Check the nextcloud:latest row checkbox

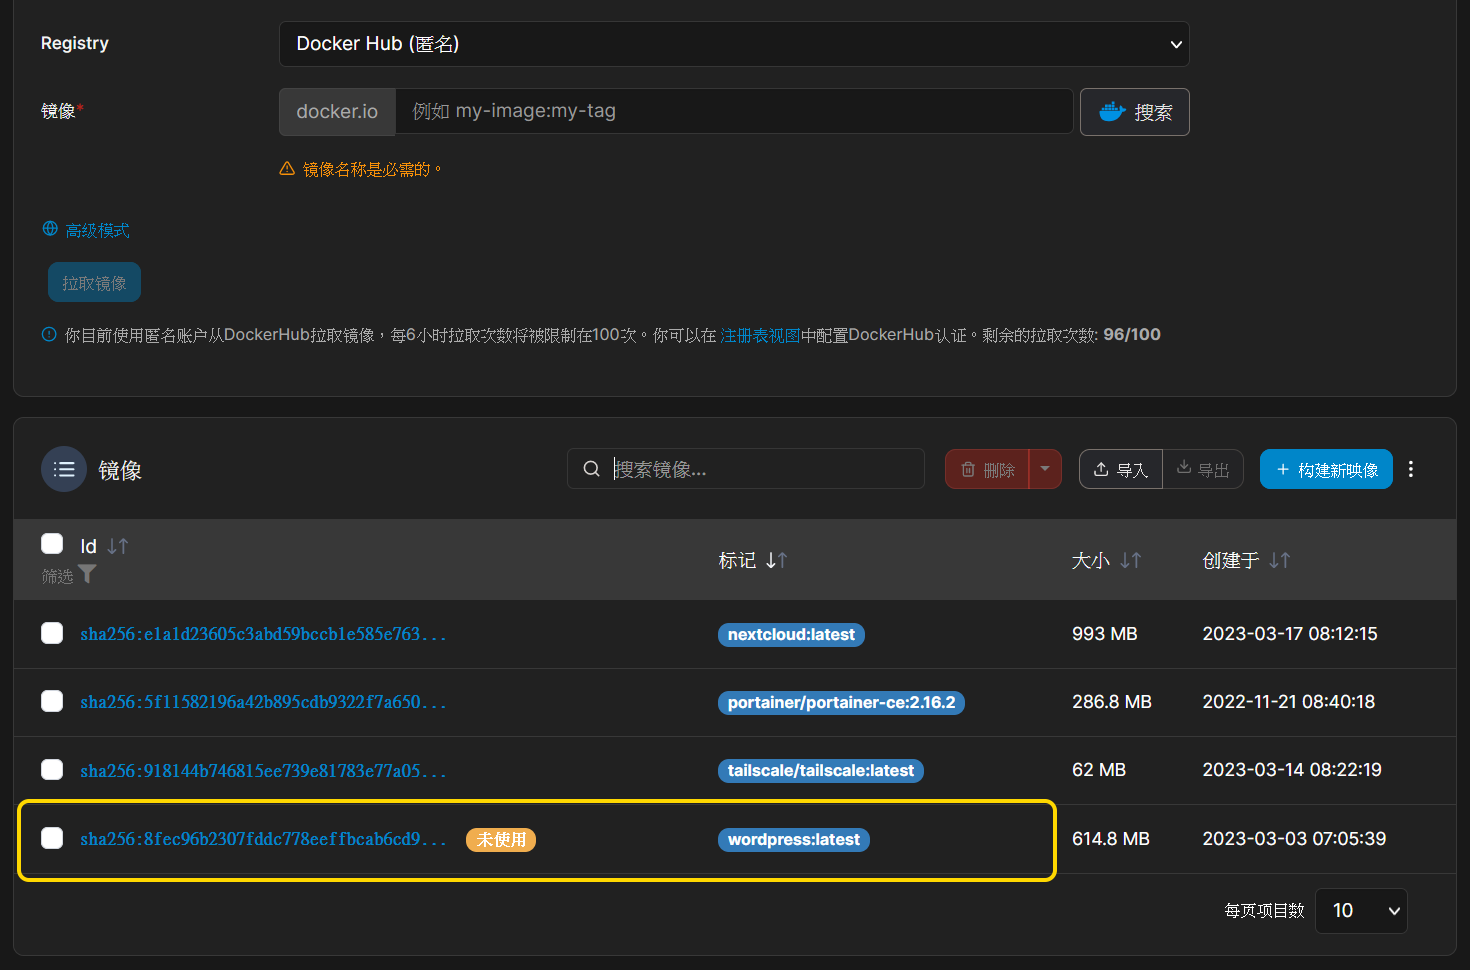point(52,633)
